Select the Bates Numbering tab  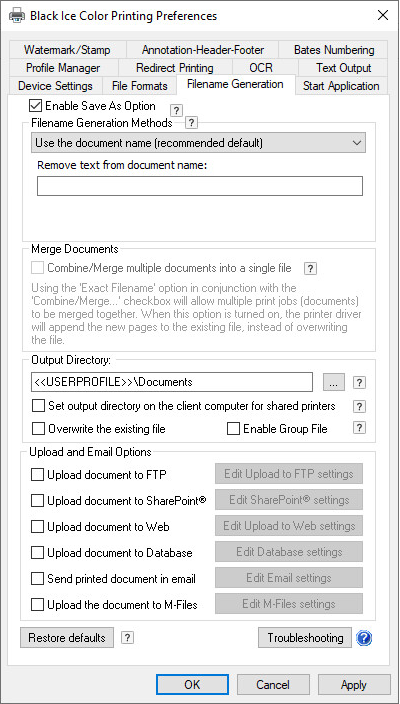point(334,50)
